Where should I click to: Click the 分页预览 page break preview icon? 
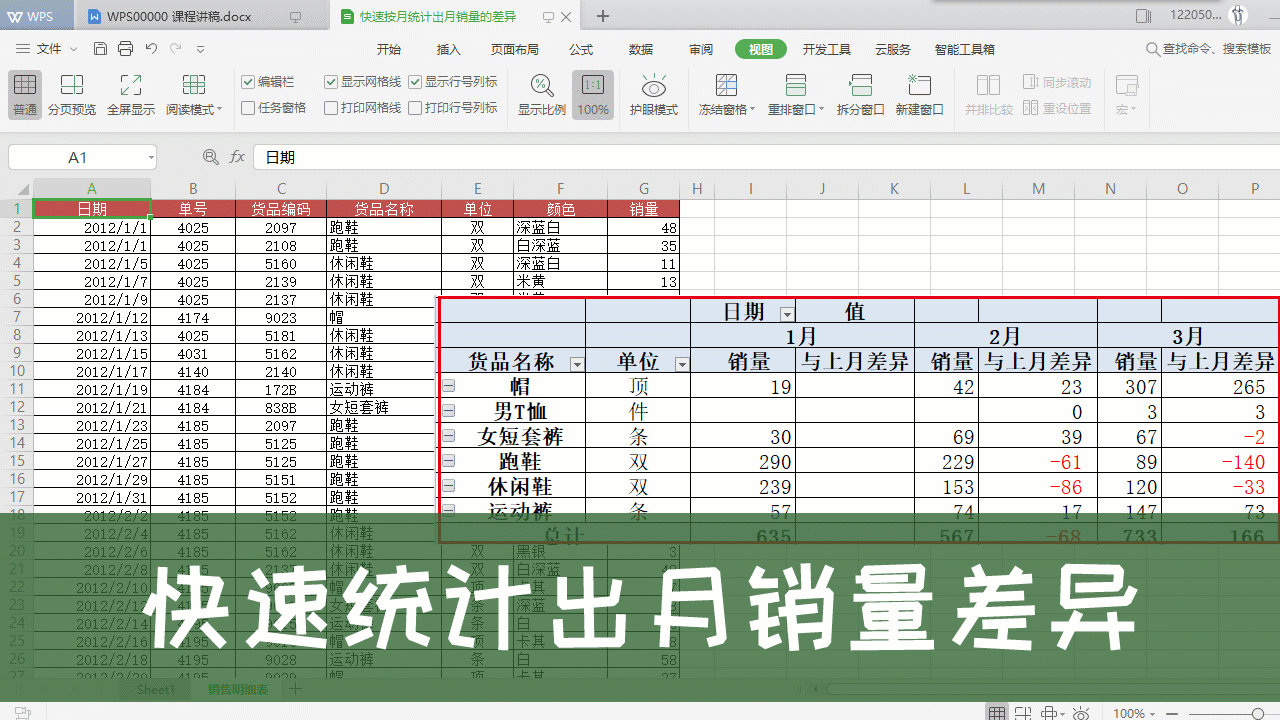(x=72, y=95)
